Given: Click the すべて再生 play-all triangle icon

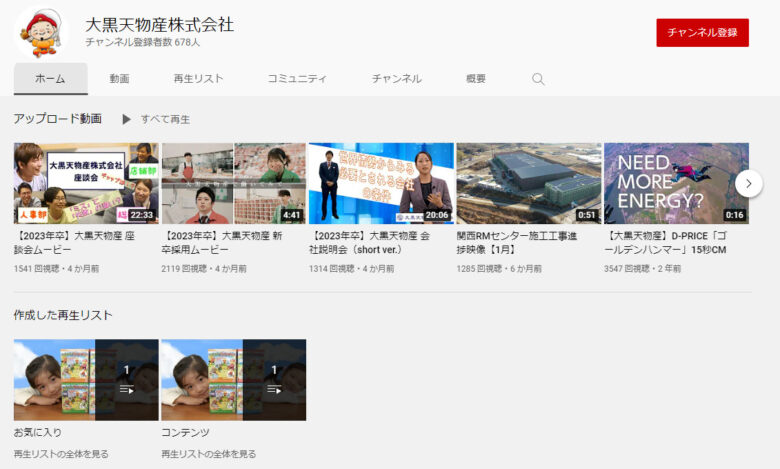Looking at the screenshot, I should [x=126, y=119].
